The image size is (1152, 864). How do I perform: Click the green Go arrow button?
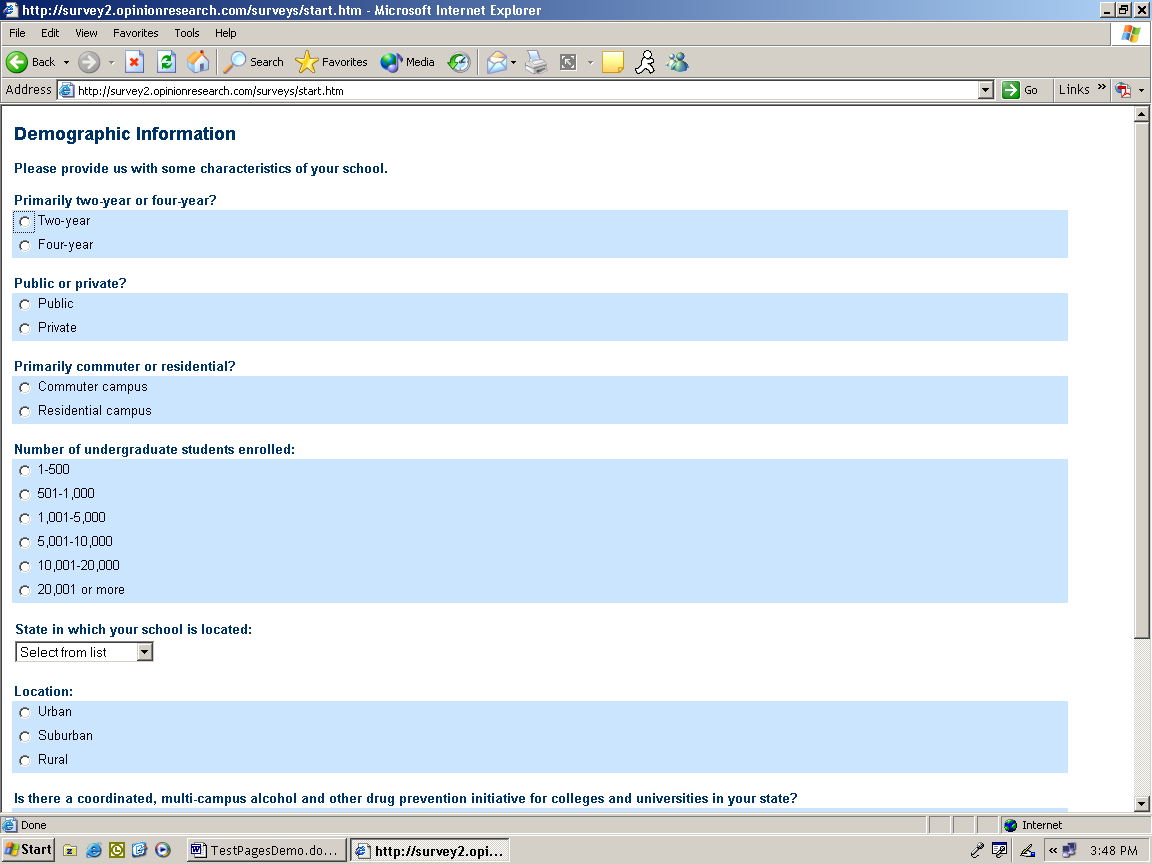(1011, 90)
